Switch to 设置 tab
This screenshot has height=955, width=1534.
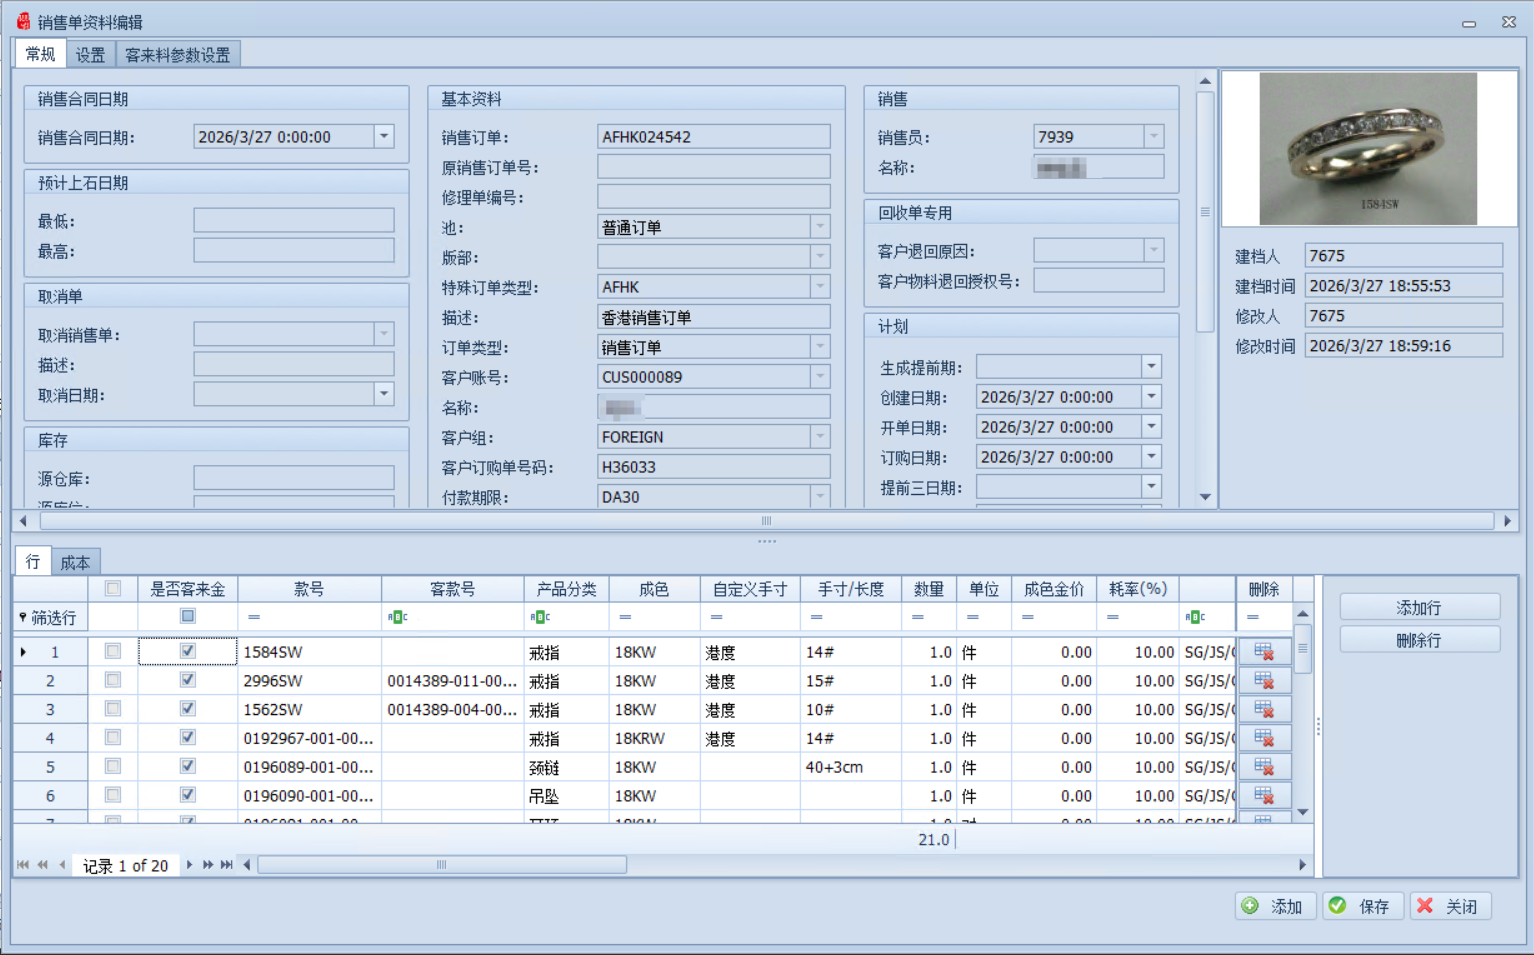pos(90,55)
